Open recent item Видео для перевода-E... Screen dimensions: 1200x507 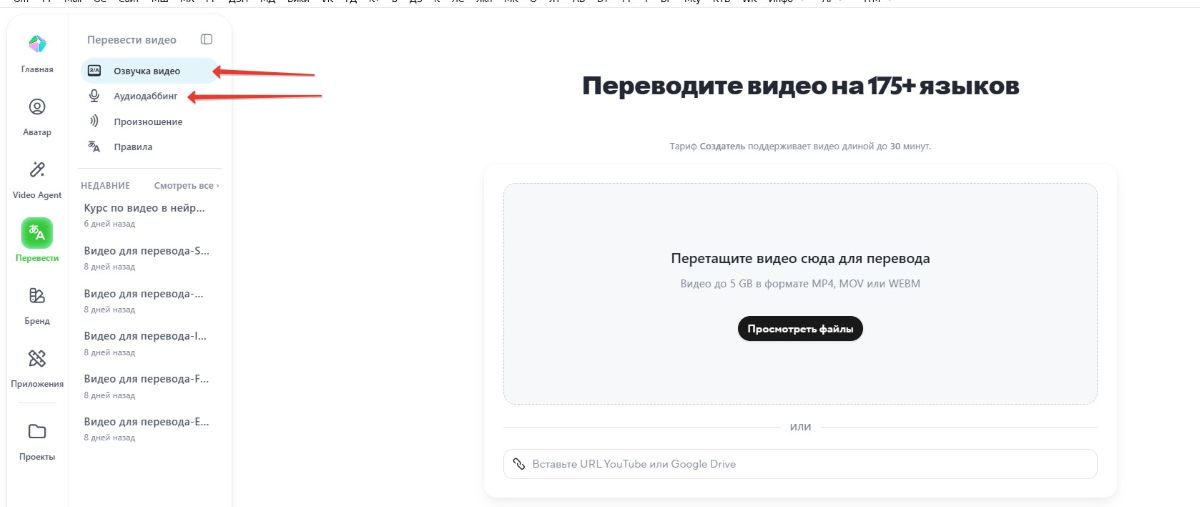148,429
